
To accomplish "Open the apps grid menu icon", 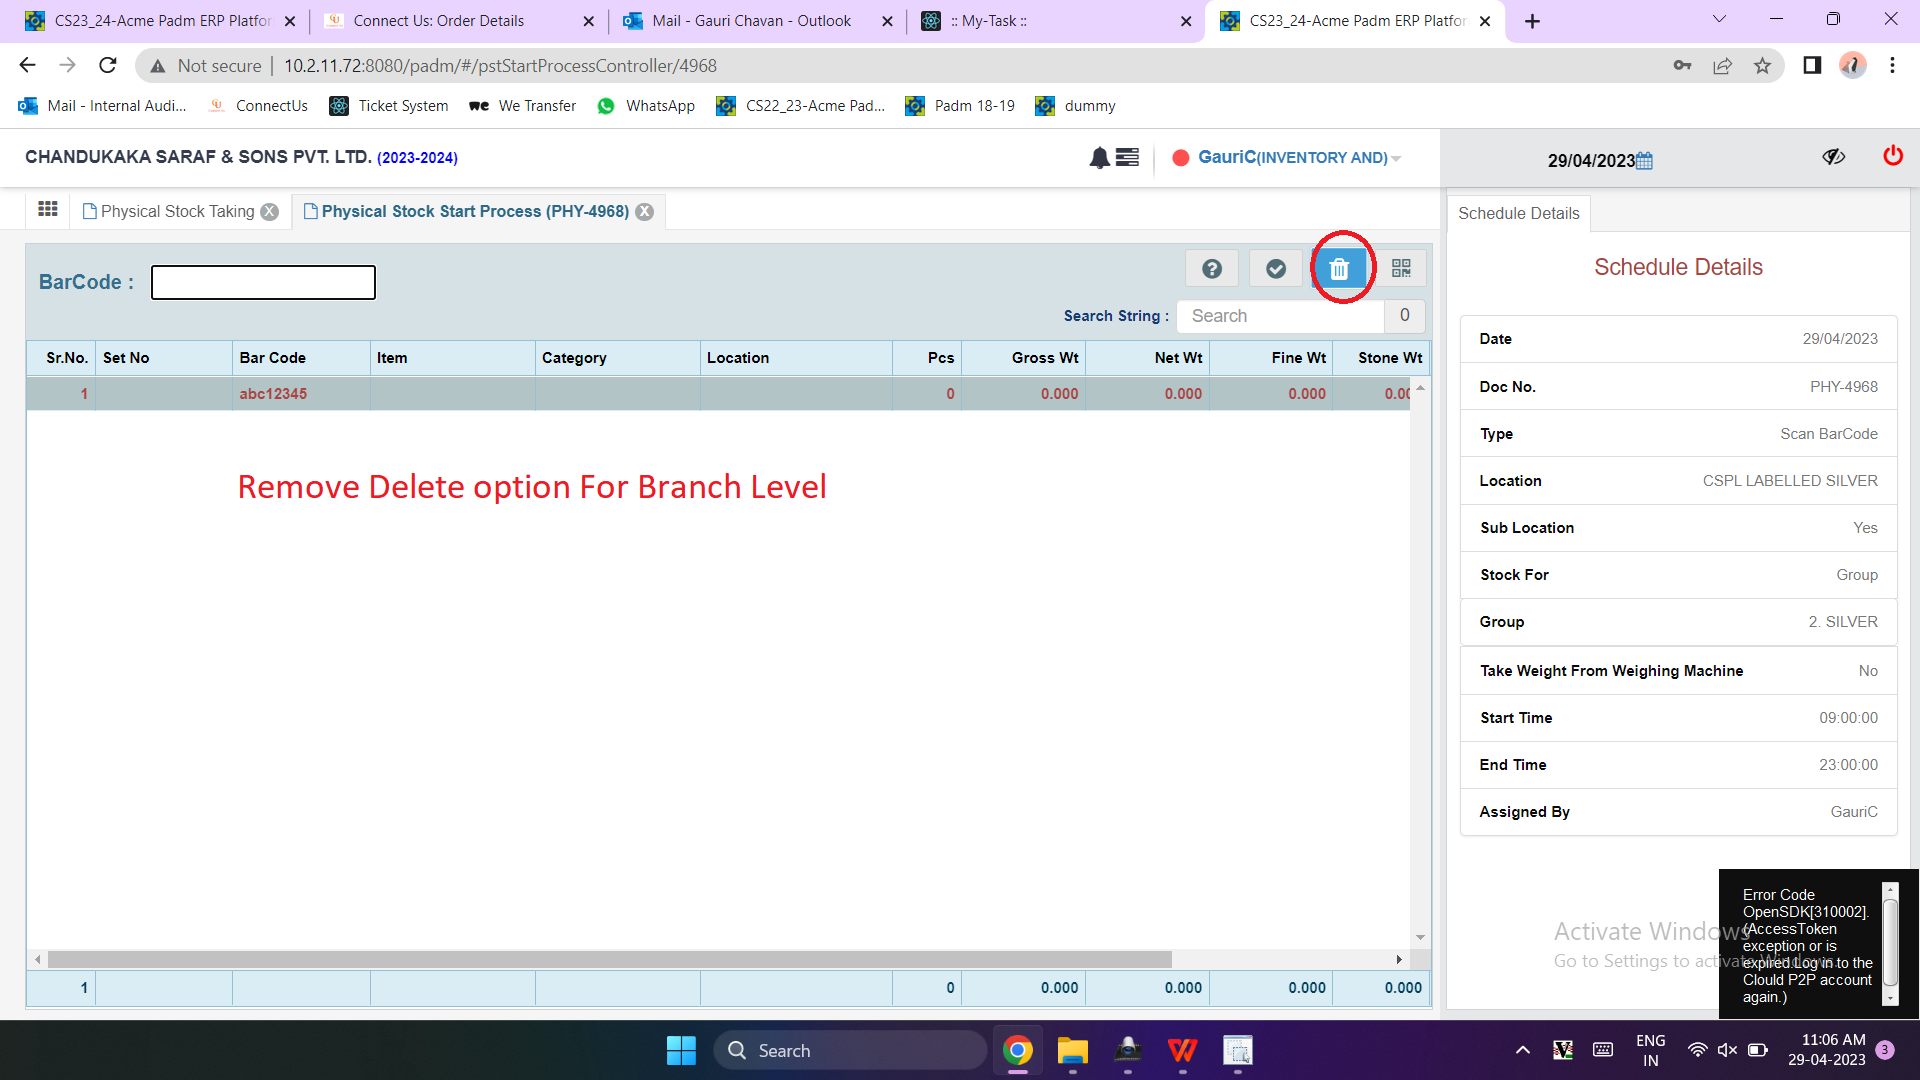I will pyautogui.click(x=48, y=209).
